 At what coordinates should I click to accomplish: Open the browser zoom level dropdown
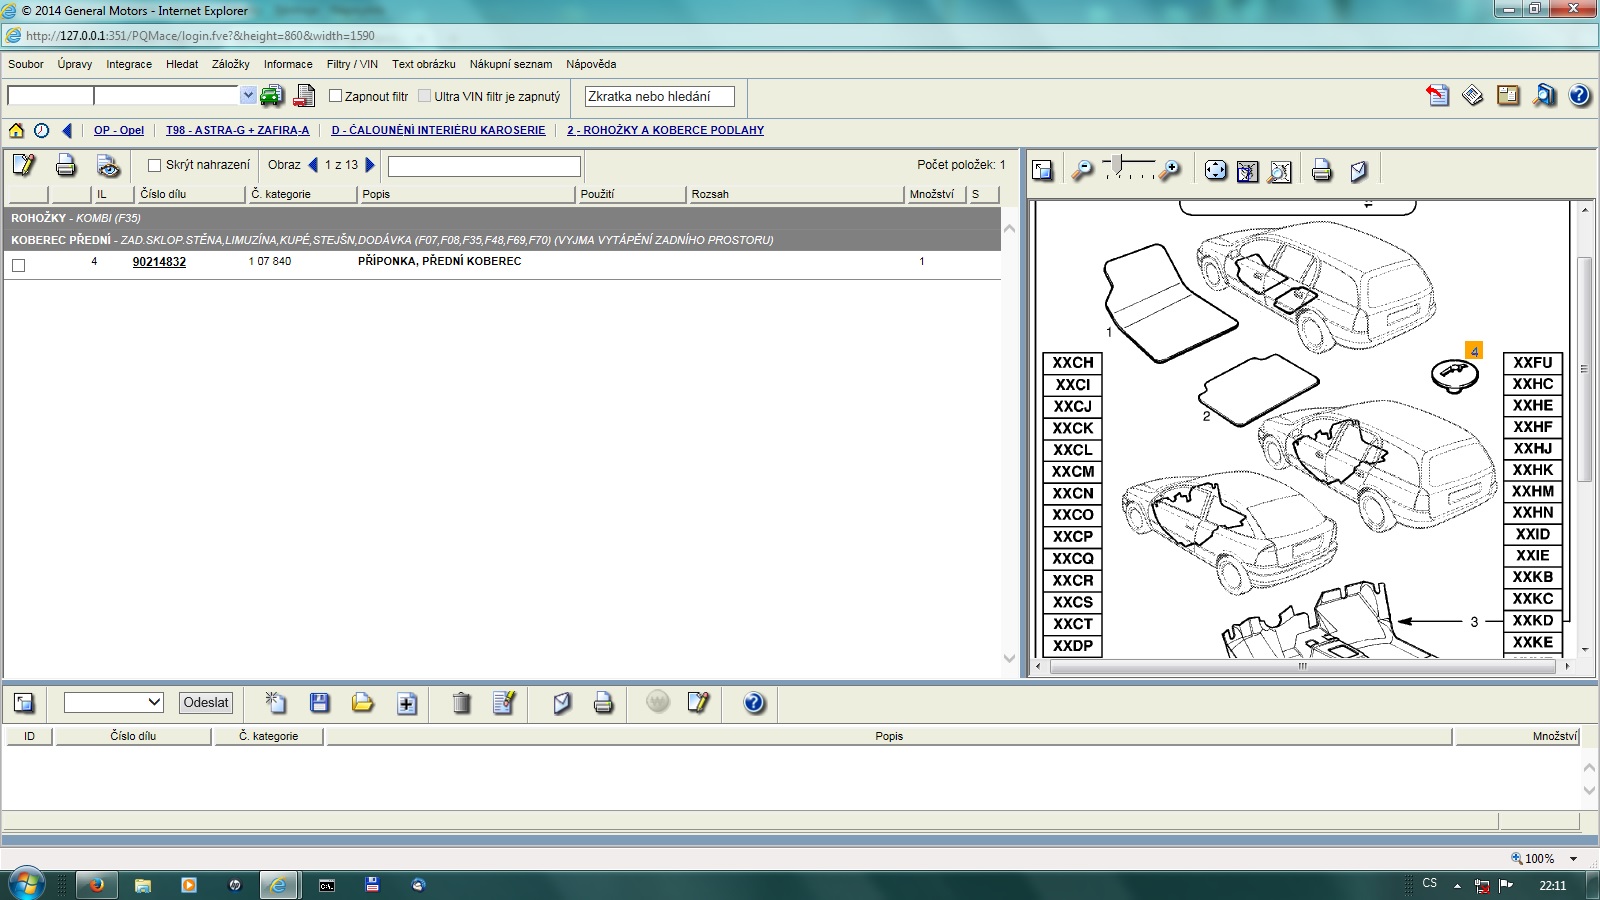point(1573,858)
